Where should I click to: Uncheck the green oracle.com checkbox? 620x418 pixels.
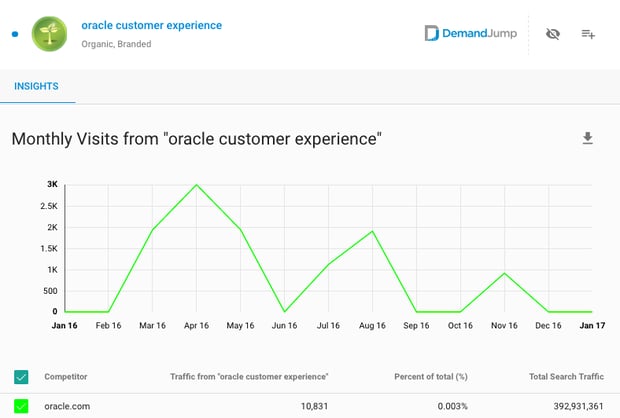tap(21, 406)
